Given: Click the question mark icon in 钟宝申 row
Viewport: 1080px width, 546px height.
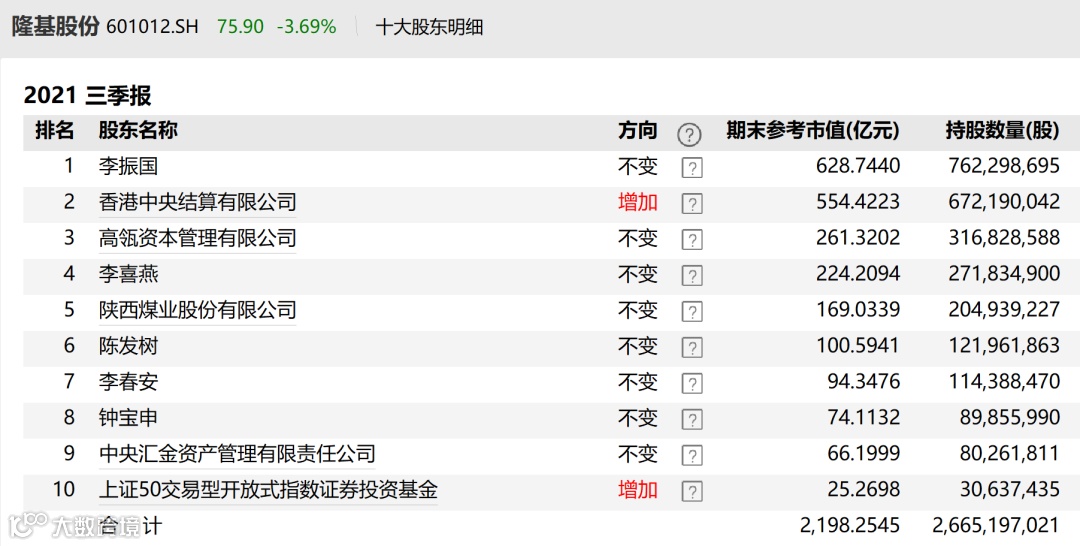Looking at the screenshot, I should tap(692, 419).
